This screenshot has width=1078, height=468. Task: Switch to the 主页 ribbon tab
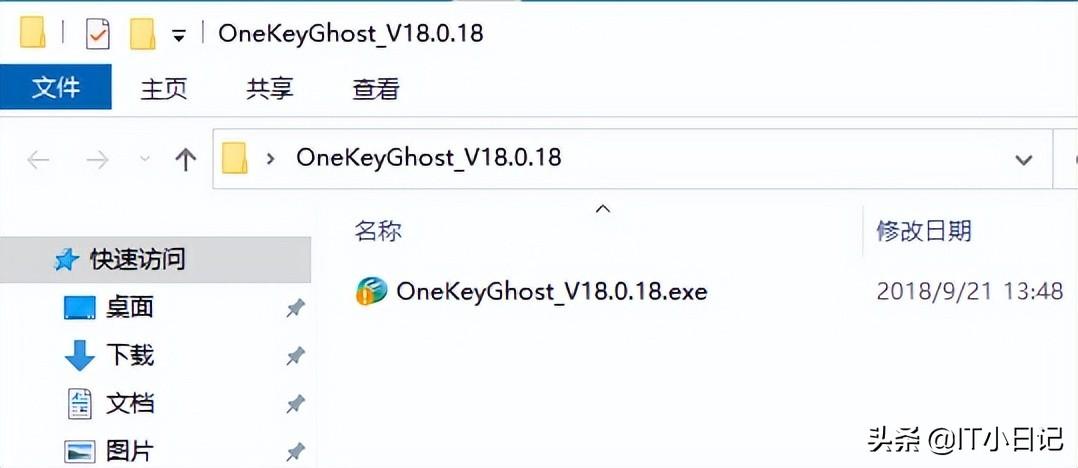[x=164, y=89]
